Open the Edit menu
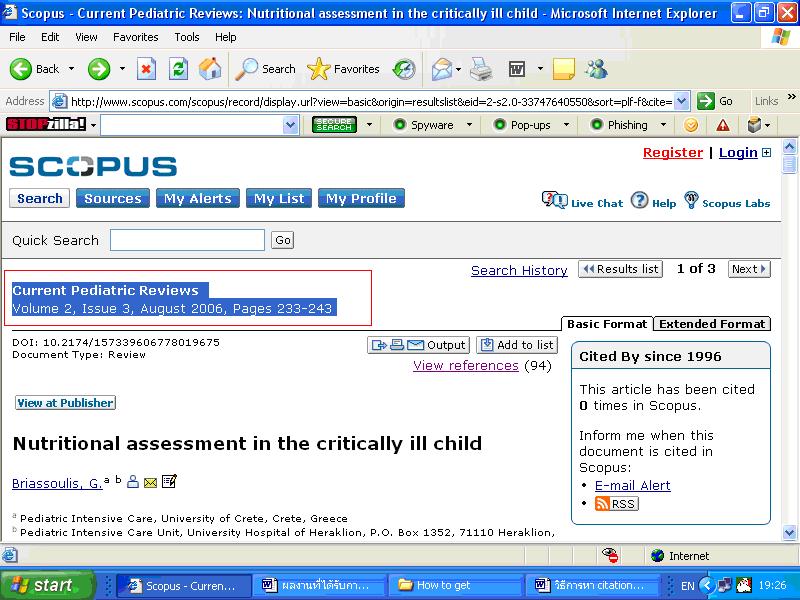This screenshot has height=600, width=800. point(50,37)
